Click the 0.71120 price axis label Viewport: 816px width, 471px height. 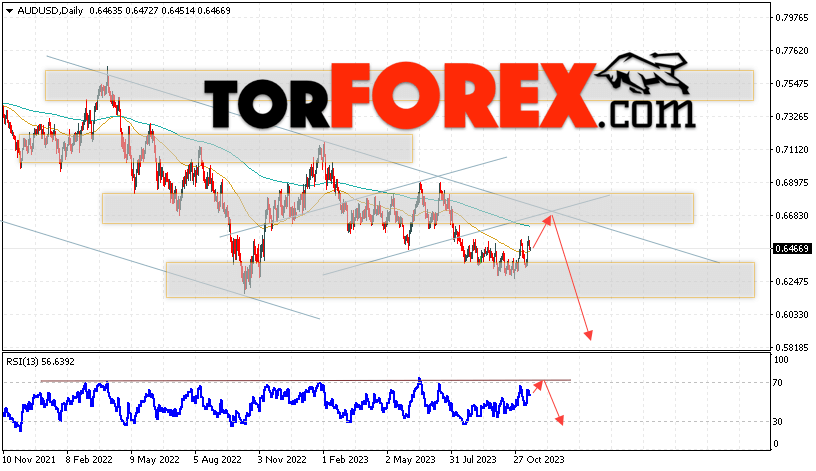pyautogui.click(x=792, y=150)
